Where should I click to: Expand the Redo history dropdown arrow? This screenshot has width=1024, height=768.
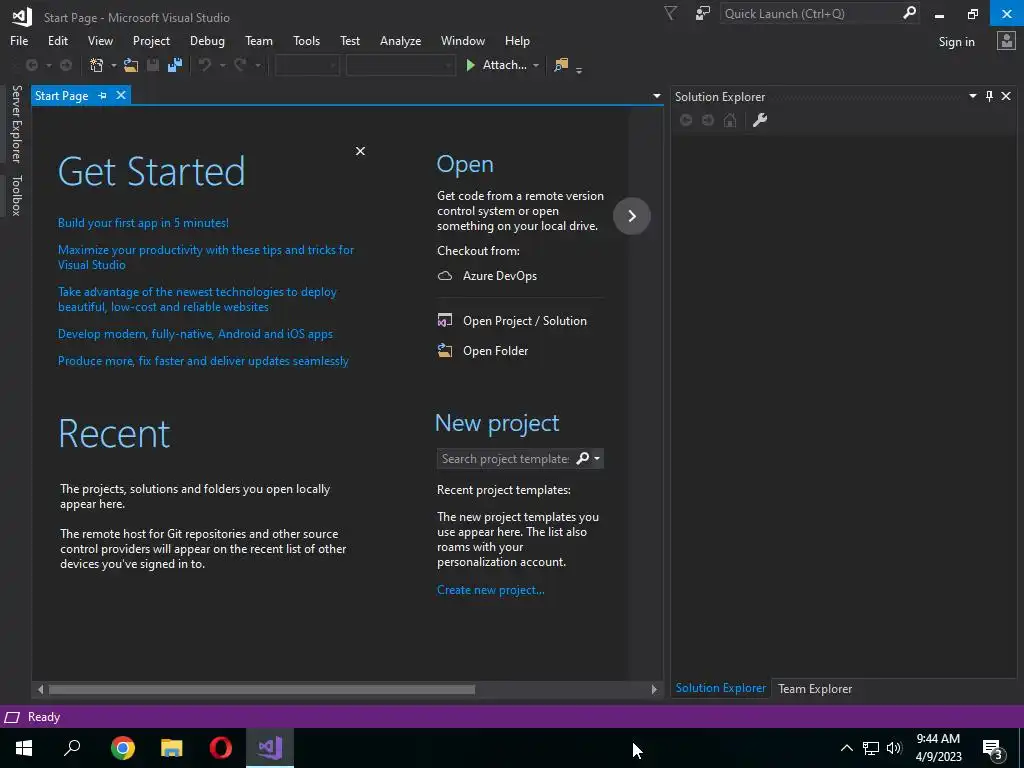pos(257,65)
